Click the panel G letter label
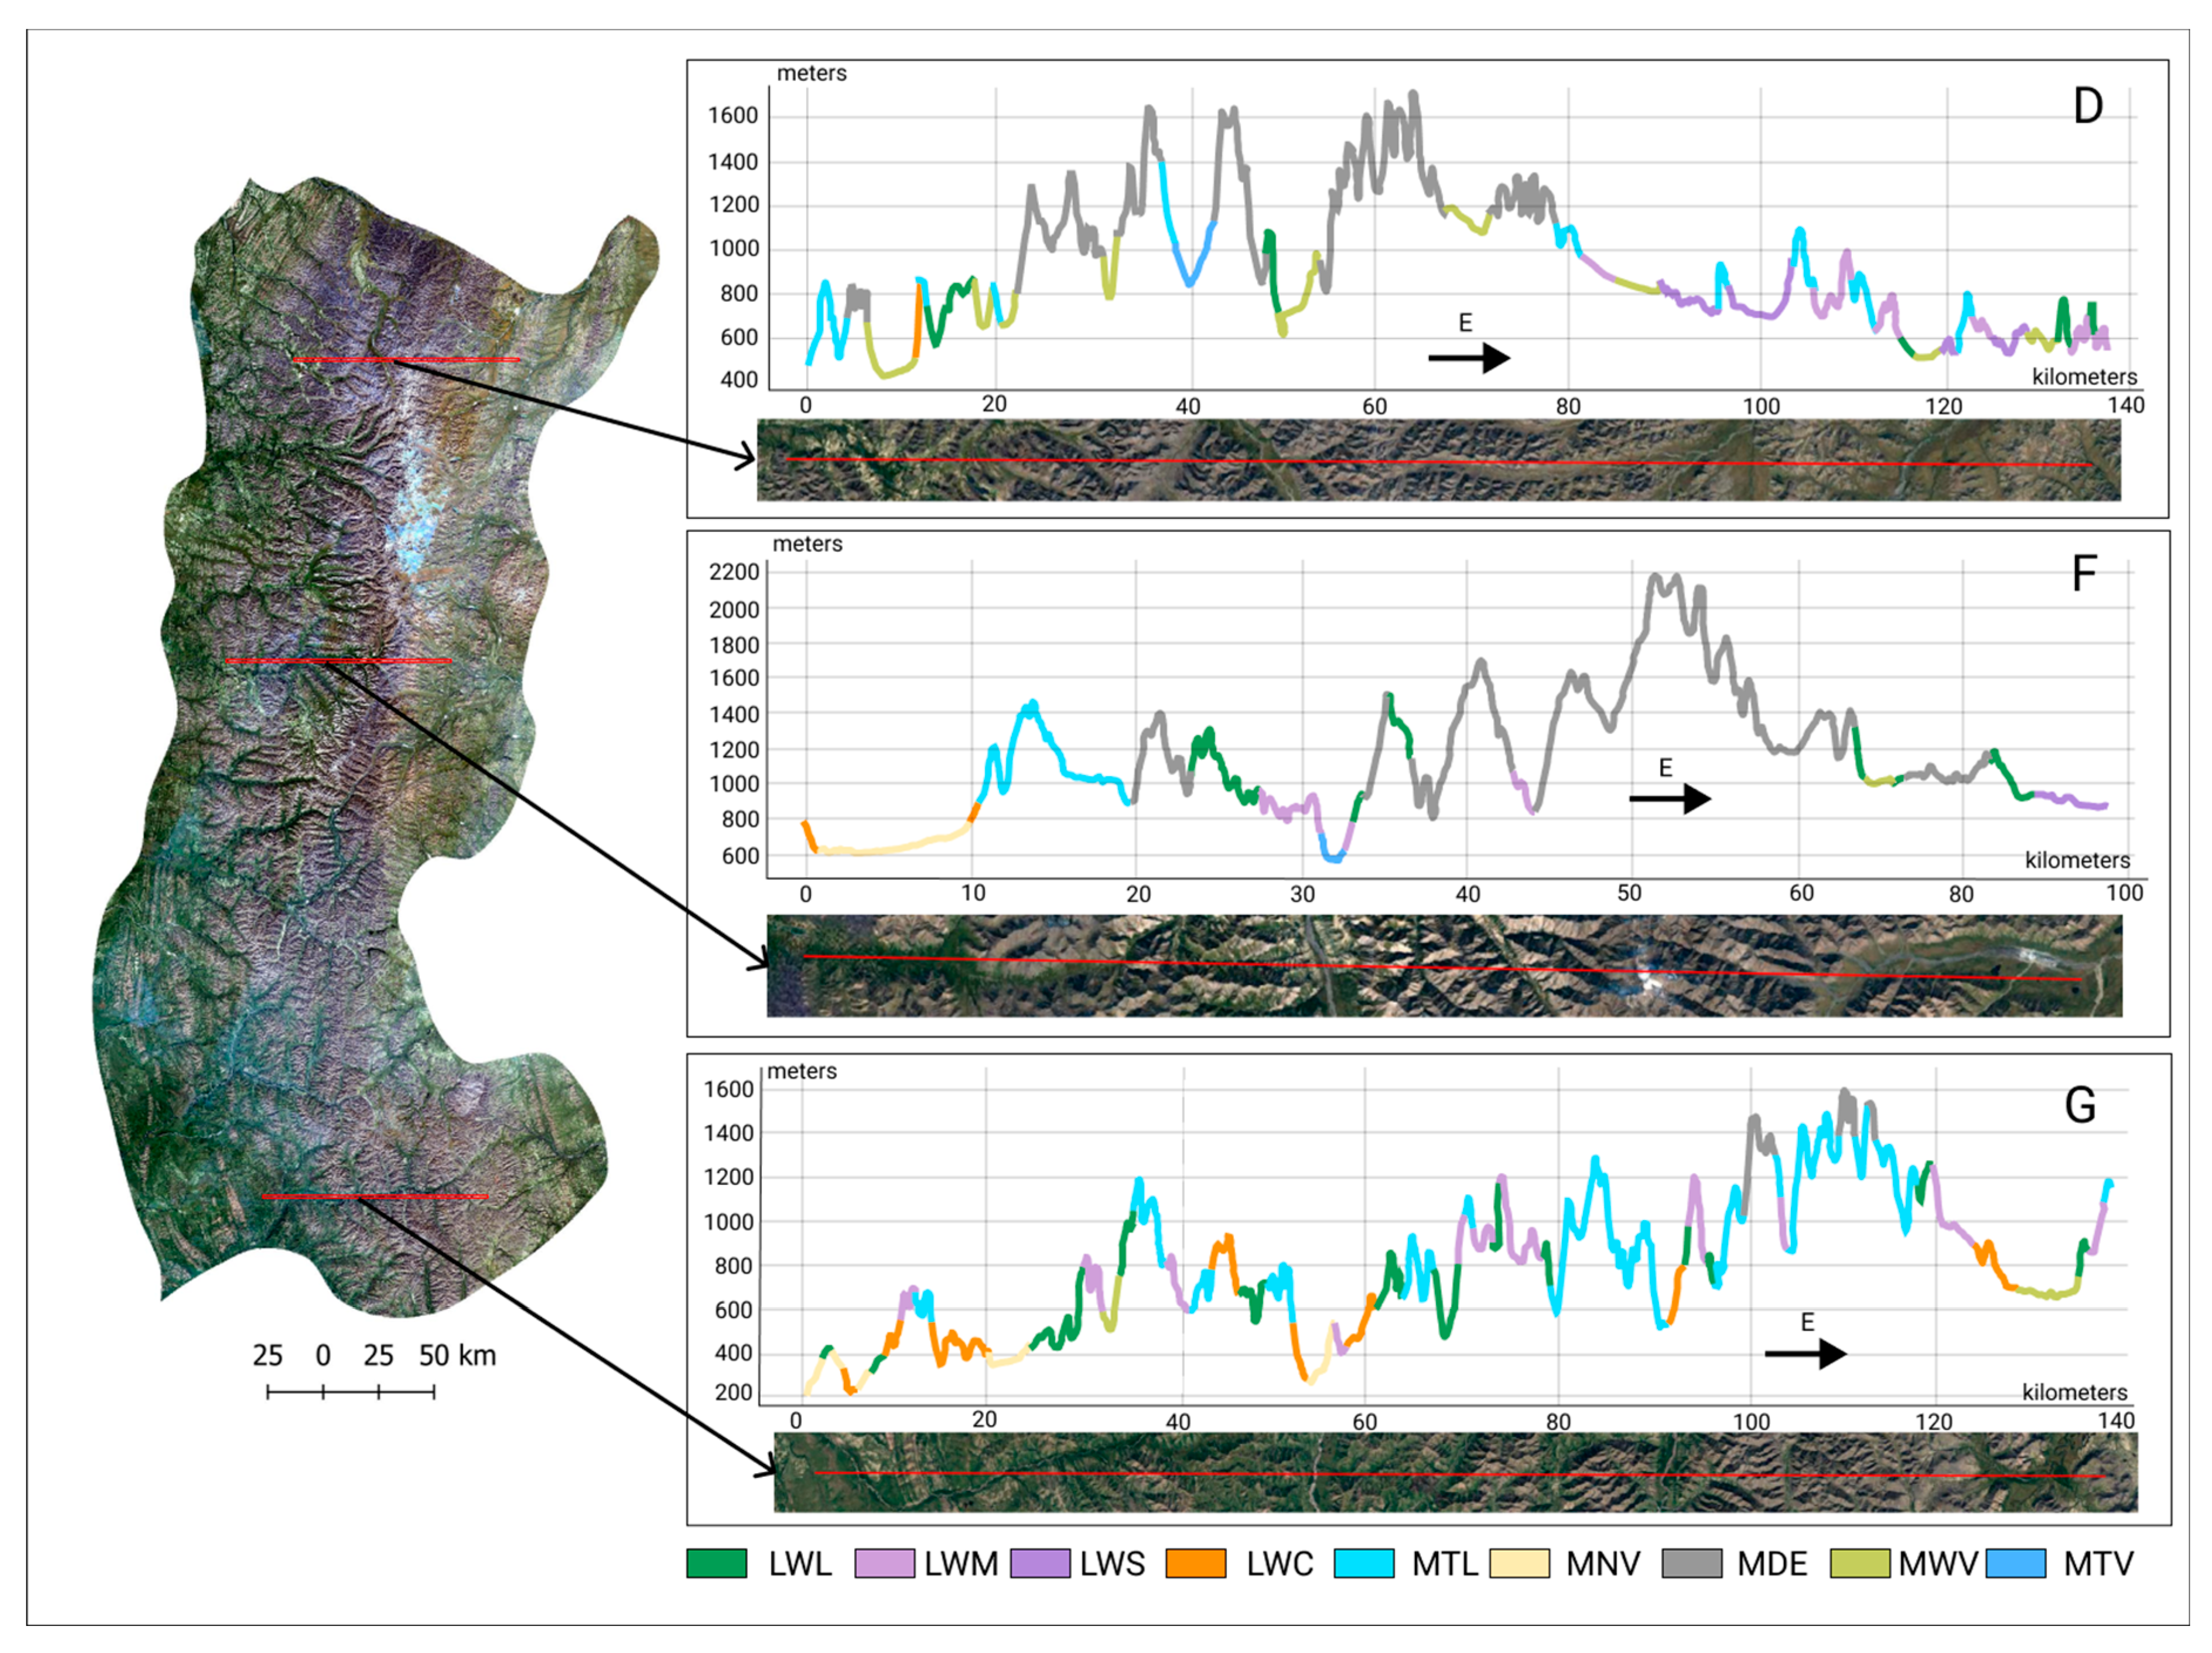This screenshot has width=2212, height=1653. tap(2080, 1105)
